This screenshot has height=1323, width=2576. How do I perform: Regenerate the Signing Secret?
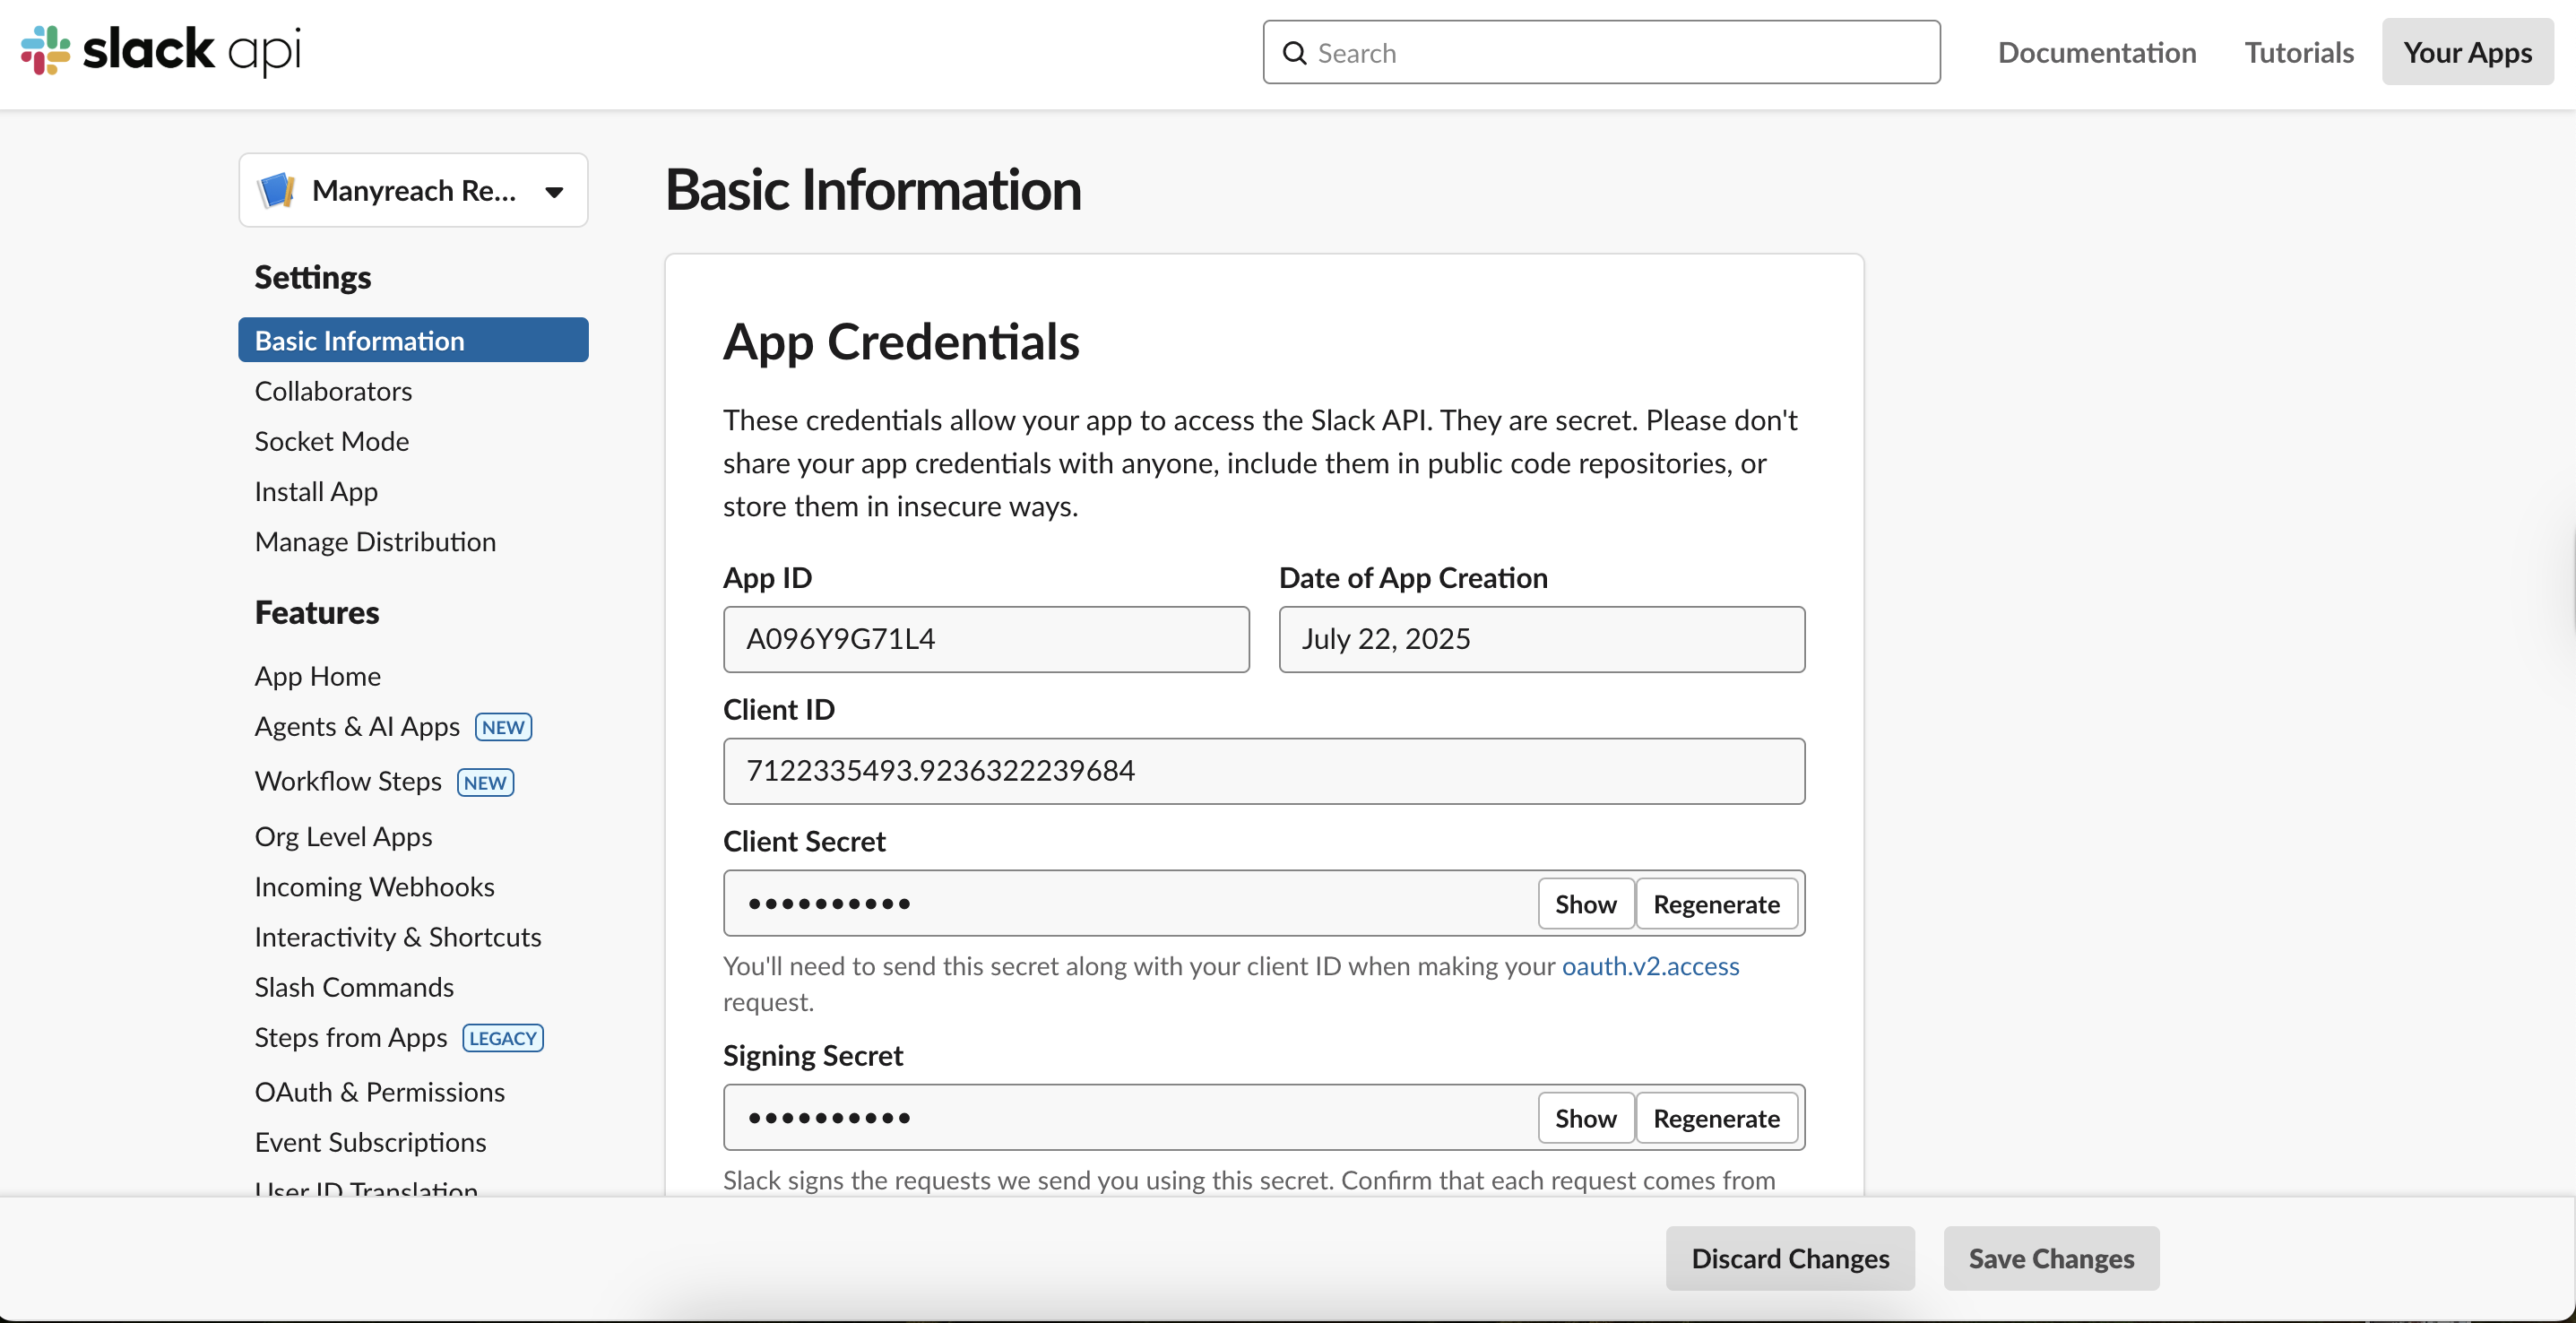1716,1117
